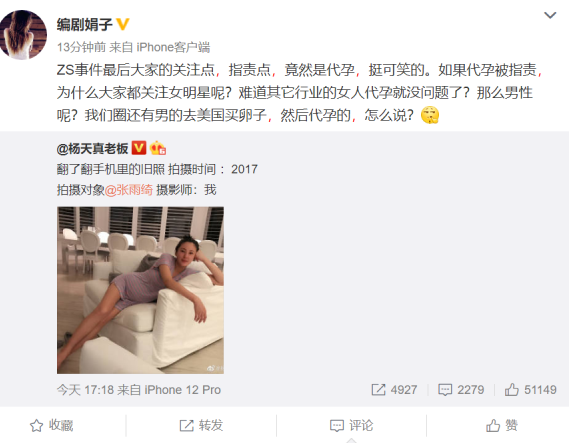Click the crown membership icon
The width and height of the screenshot is (569, 443).
click(x=158, y=148)
